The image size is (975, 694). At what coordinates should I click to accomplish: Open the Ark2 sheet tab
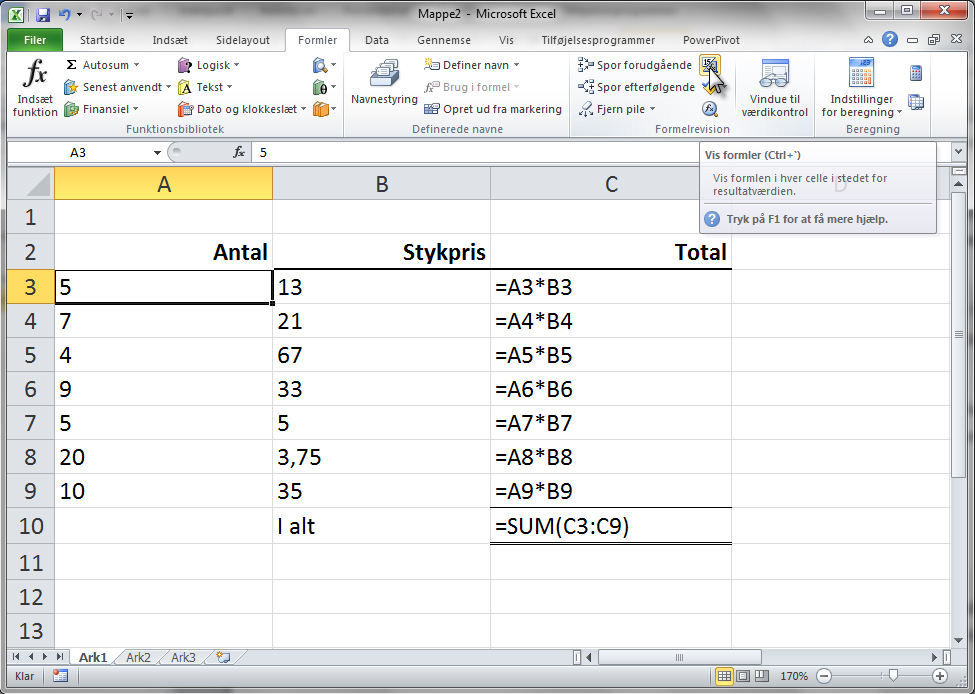[138, 657]
